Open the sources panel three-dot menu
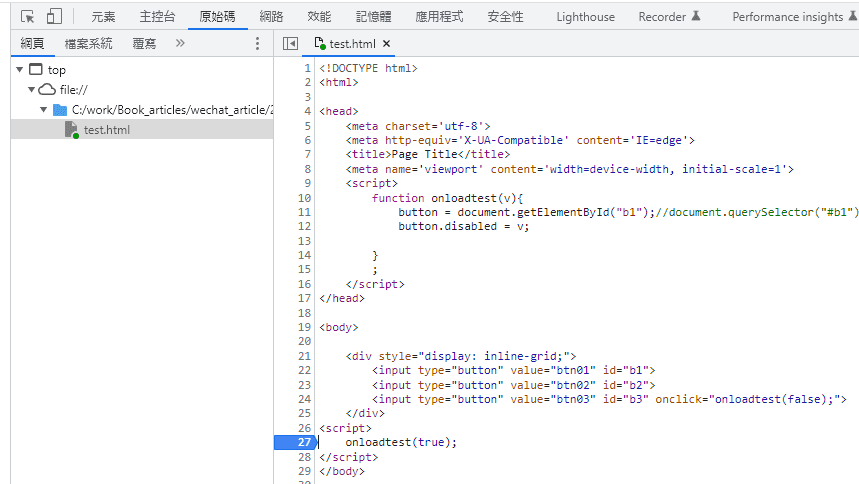Viewport: 859px width, 484px height. [257, 44]
